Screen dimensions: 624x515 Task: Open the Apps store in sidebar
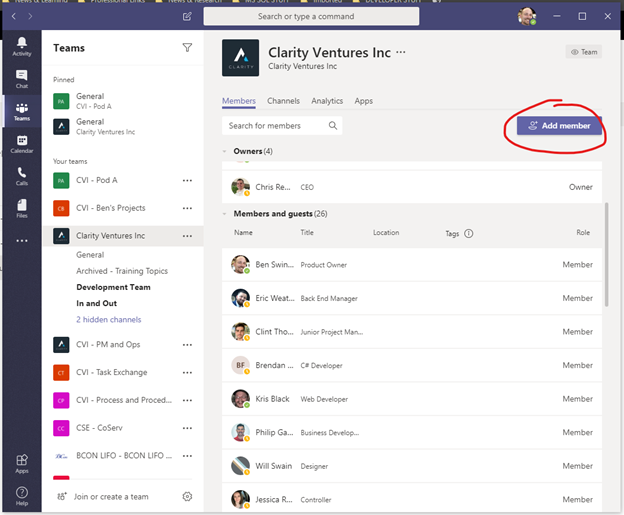[21, 464]
